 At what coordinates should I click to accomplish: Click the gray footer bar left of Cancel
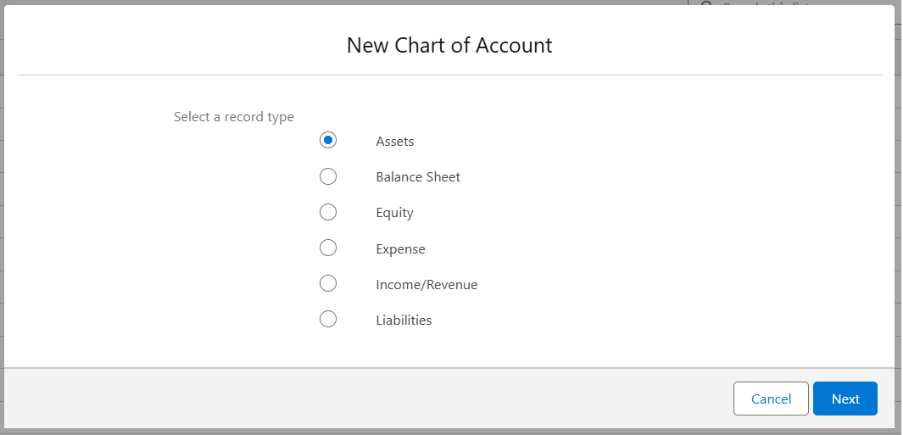[x=360, y=398]
